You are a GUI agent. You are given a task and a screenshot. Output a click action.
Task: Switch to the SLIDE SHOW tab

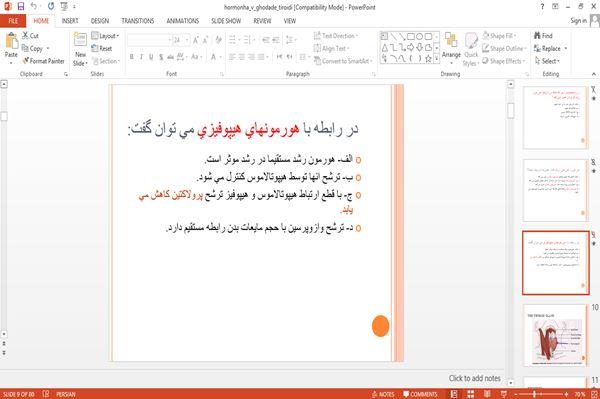point(226,21)
